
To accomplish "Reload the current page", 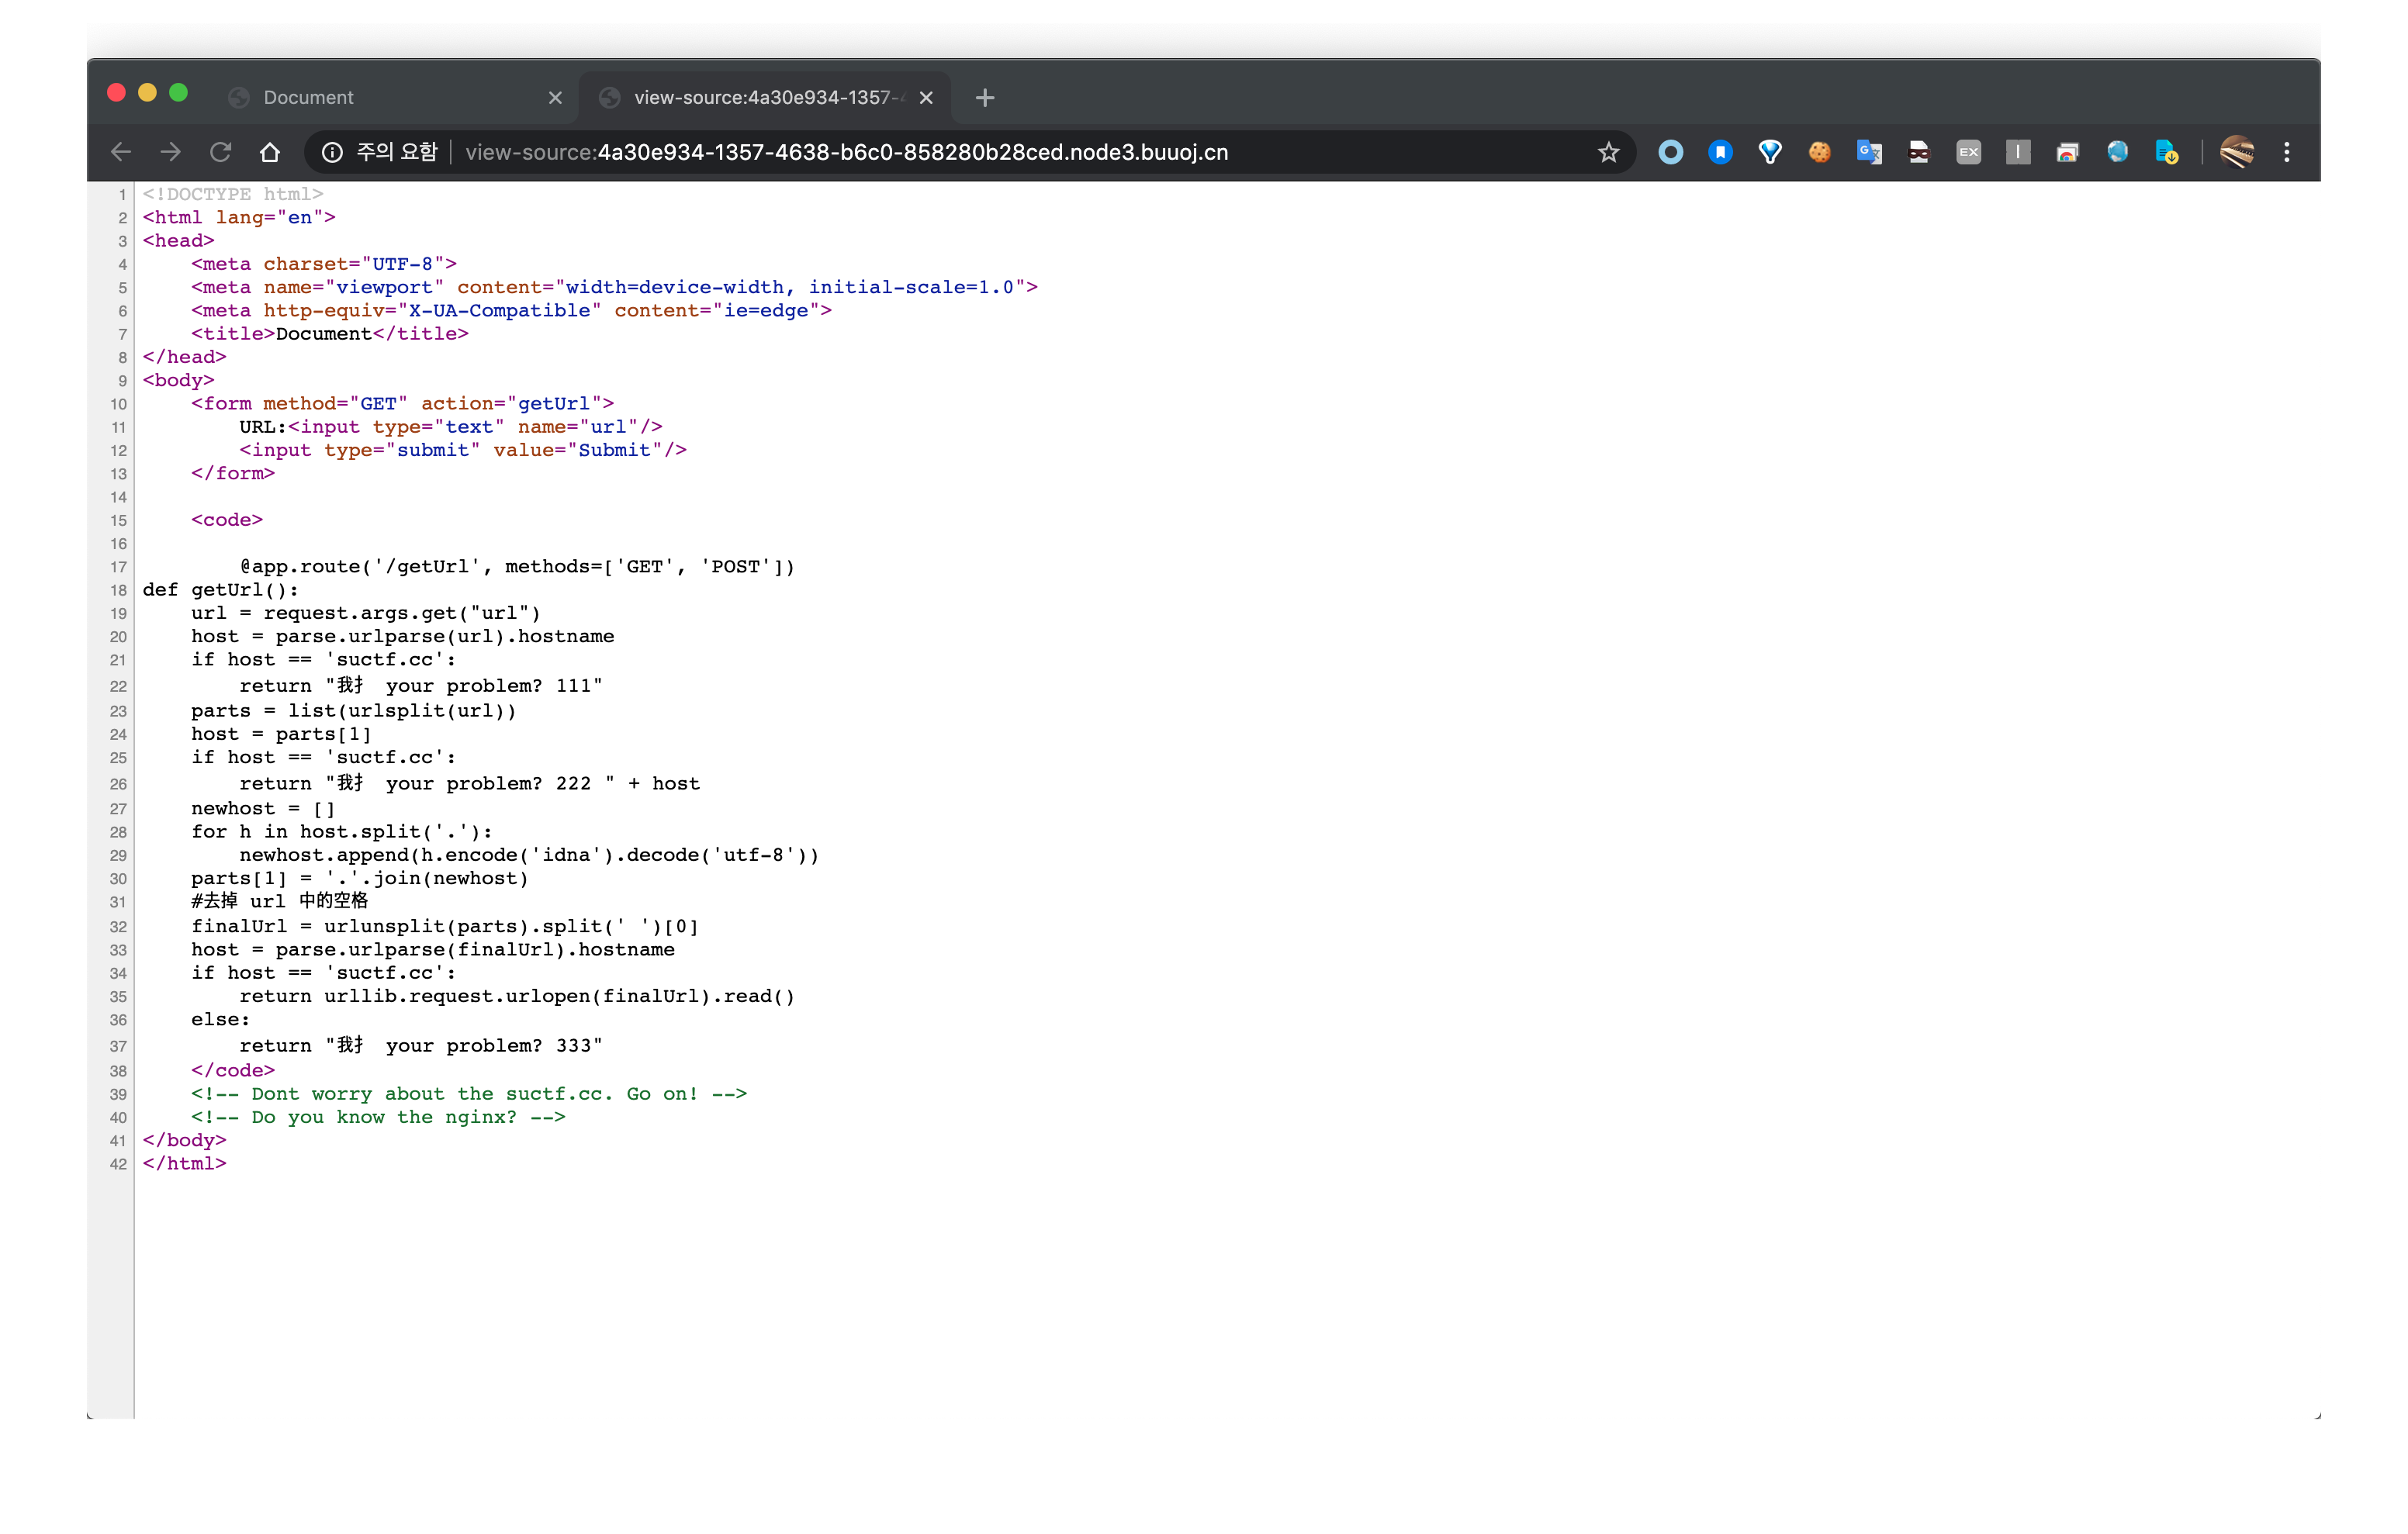I will point(220,152).
